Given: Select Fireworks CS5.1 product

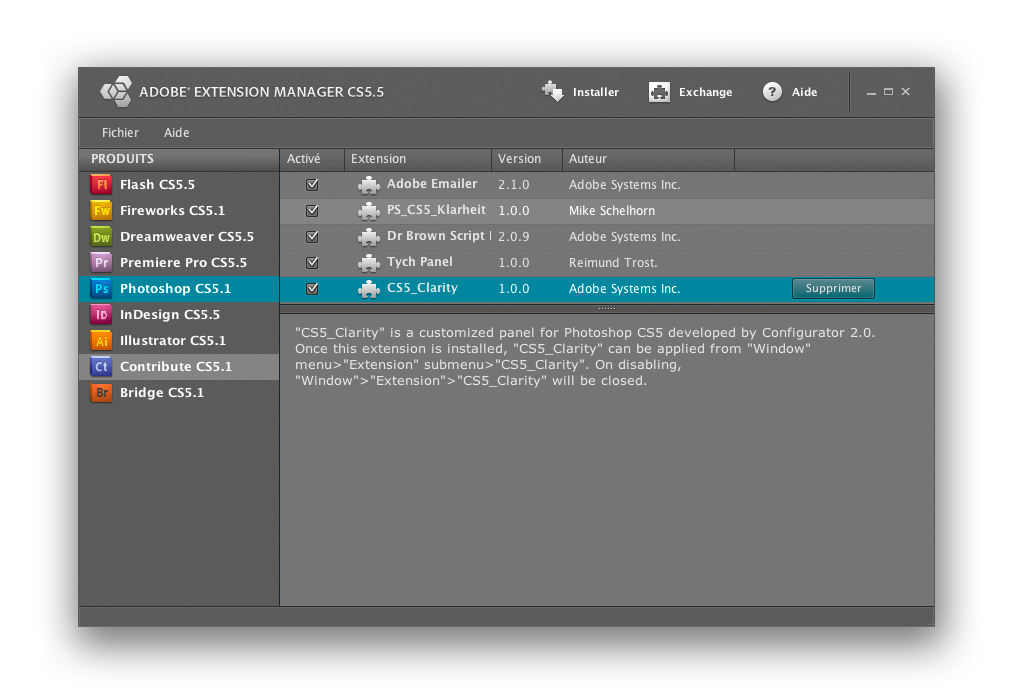Looking at the screenshot, I should [179, 211].
